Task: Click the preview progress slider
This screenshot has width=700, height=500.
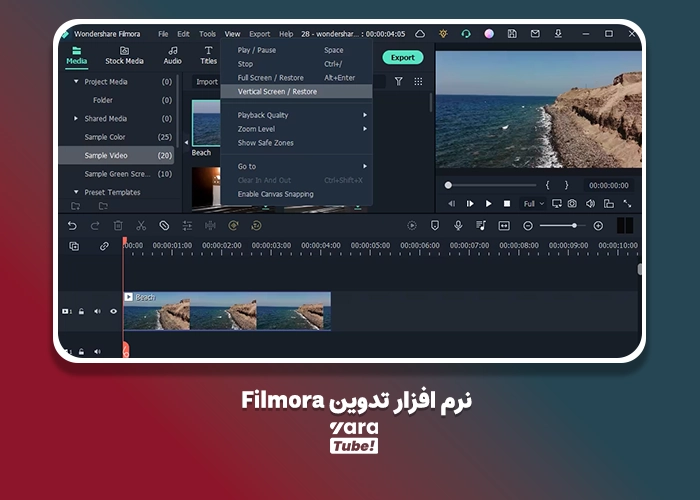Action: (491, 185)
